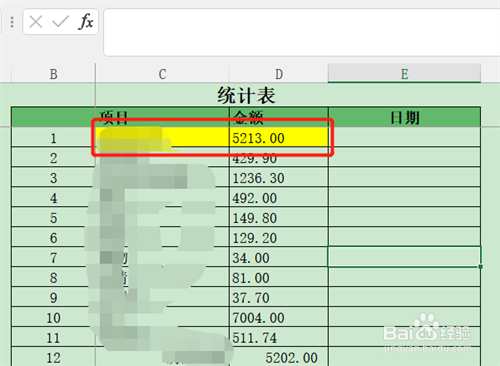Click the cell with value 511.74
Screen dimensions: 500x366
(x=279, y=338)
